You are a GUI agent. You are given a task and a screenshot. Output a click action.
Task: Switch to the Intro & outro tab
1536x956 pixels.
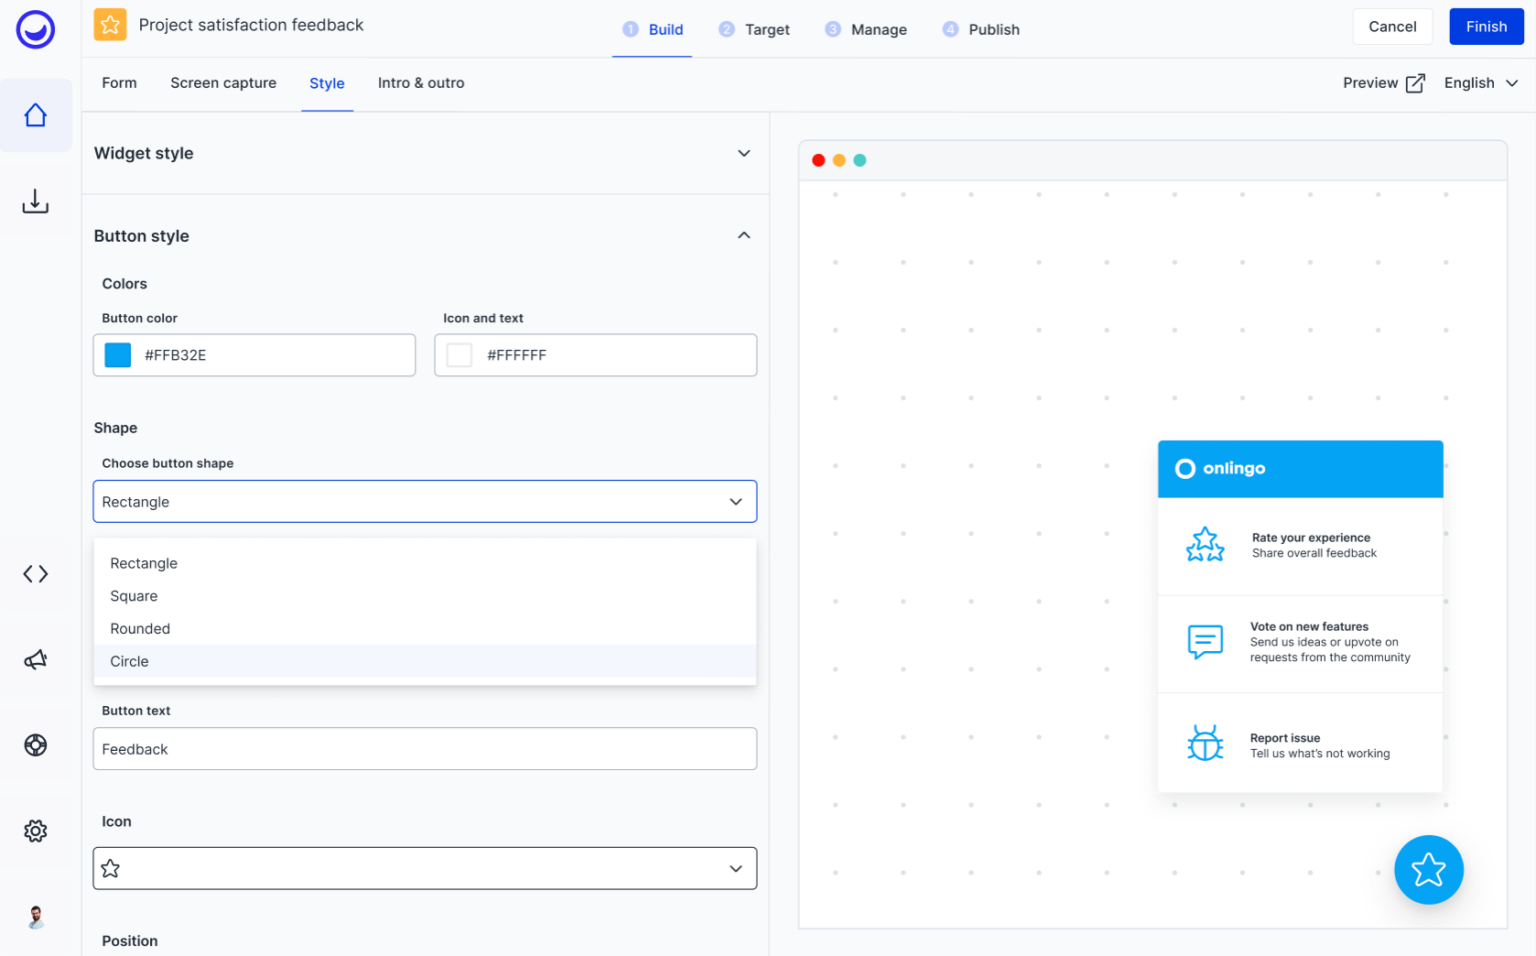[x=420, y=83]
